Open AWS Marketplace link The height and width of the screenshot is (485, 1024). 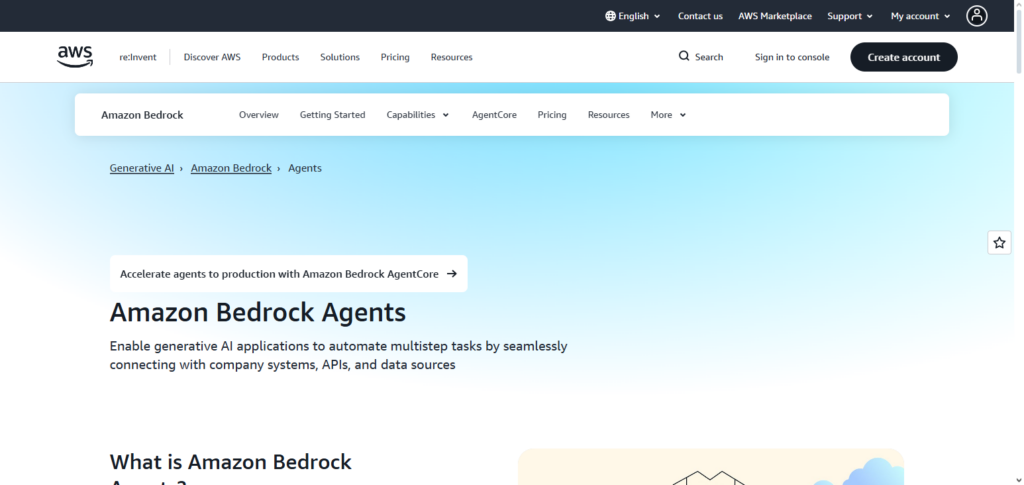[x=775, y=16]
